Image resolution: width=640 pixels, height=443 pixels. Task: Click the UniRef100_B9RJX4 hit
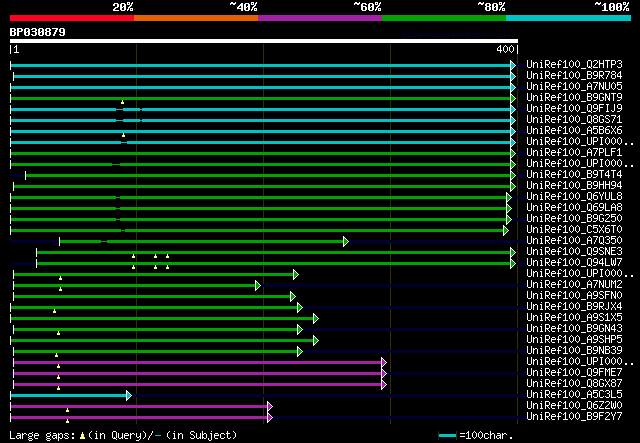[574, 307]
